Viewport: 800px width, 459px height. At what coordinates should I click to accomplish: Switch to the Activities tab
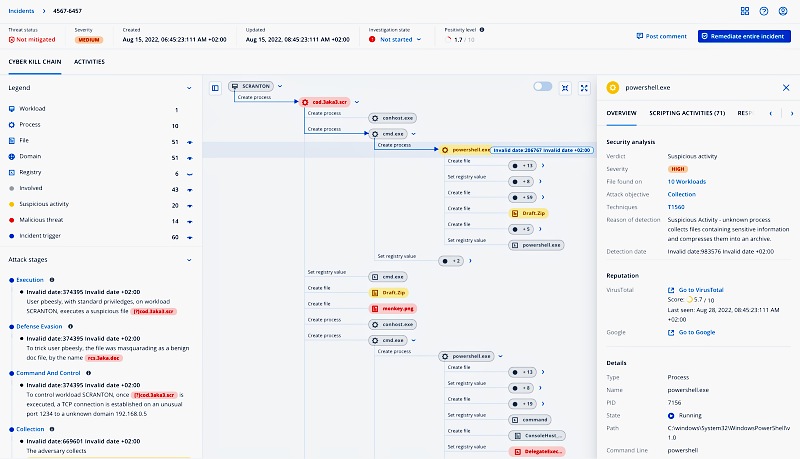pyautogui.click(x=89, y=62)
